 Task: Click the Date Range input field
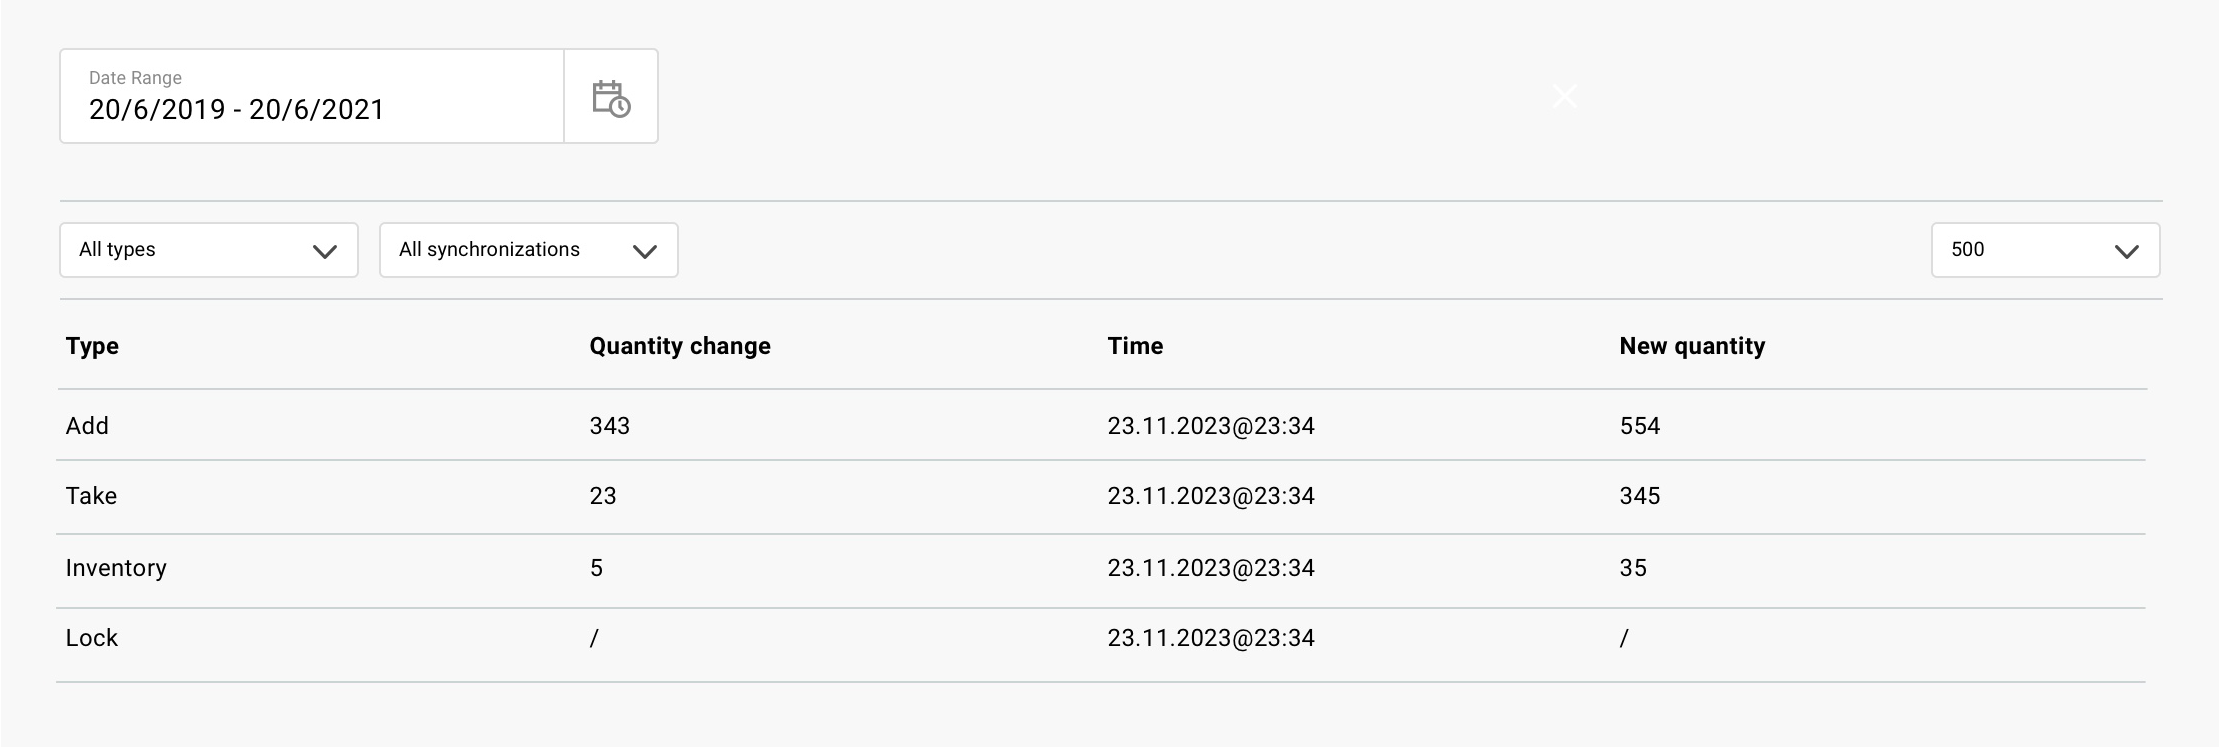click(312, 96)
